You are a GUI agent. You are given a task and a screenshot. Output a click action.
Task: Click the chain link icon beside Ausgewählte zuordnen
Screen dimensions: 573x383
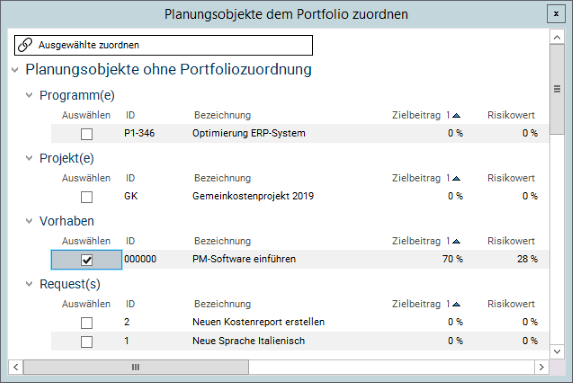point(25,45)
